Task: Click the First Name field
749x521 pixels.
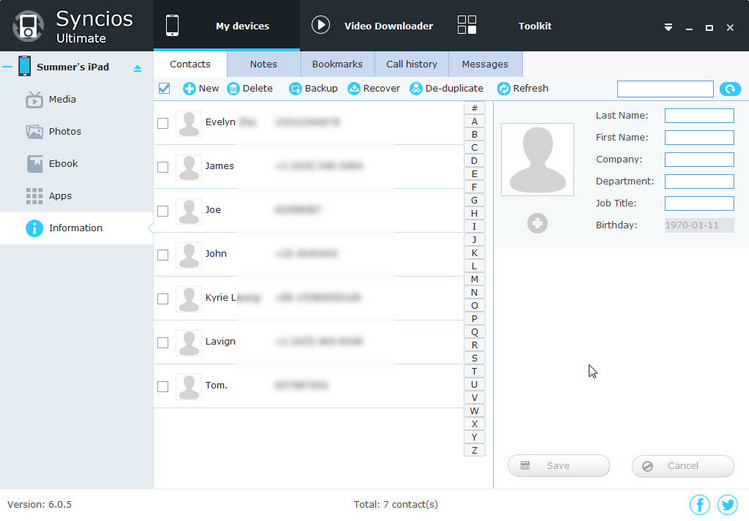Action: (699, 138)
